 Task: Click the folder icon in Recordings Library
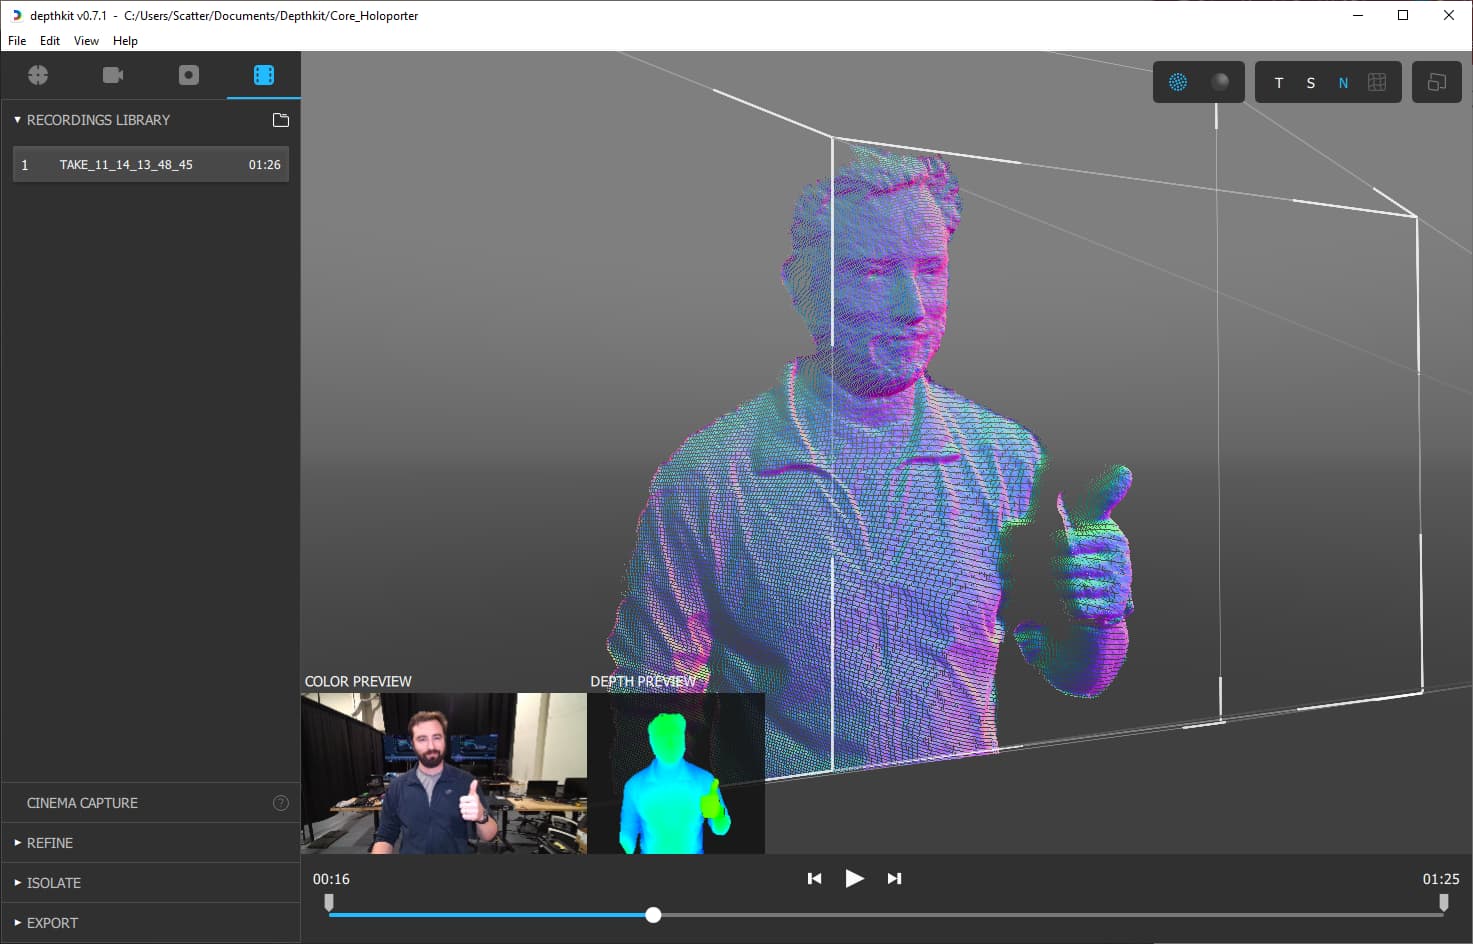pos(281,120)
